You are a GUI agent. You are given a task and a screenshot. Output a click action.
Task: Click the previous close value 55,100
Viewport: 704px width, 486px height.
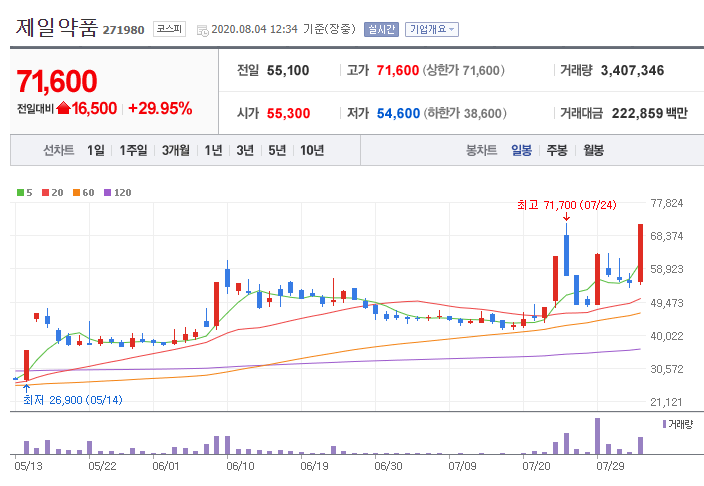tap(288, 71)
